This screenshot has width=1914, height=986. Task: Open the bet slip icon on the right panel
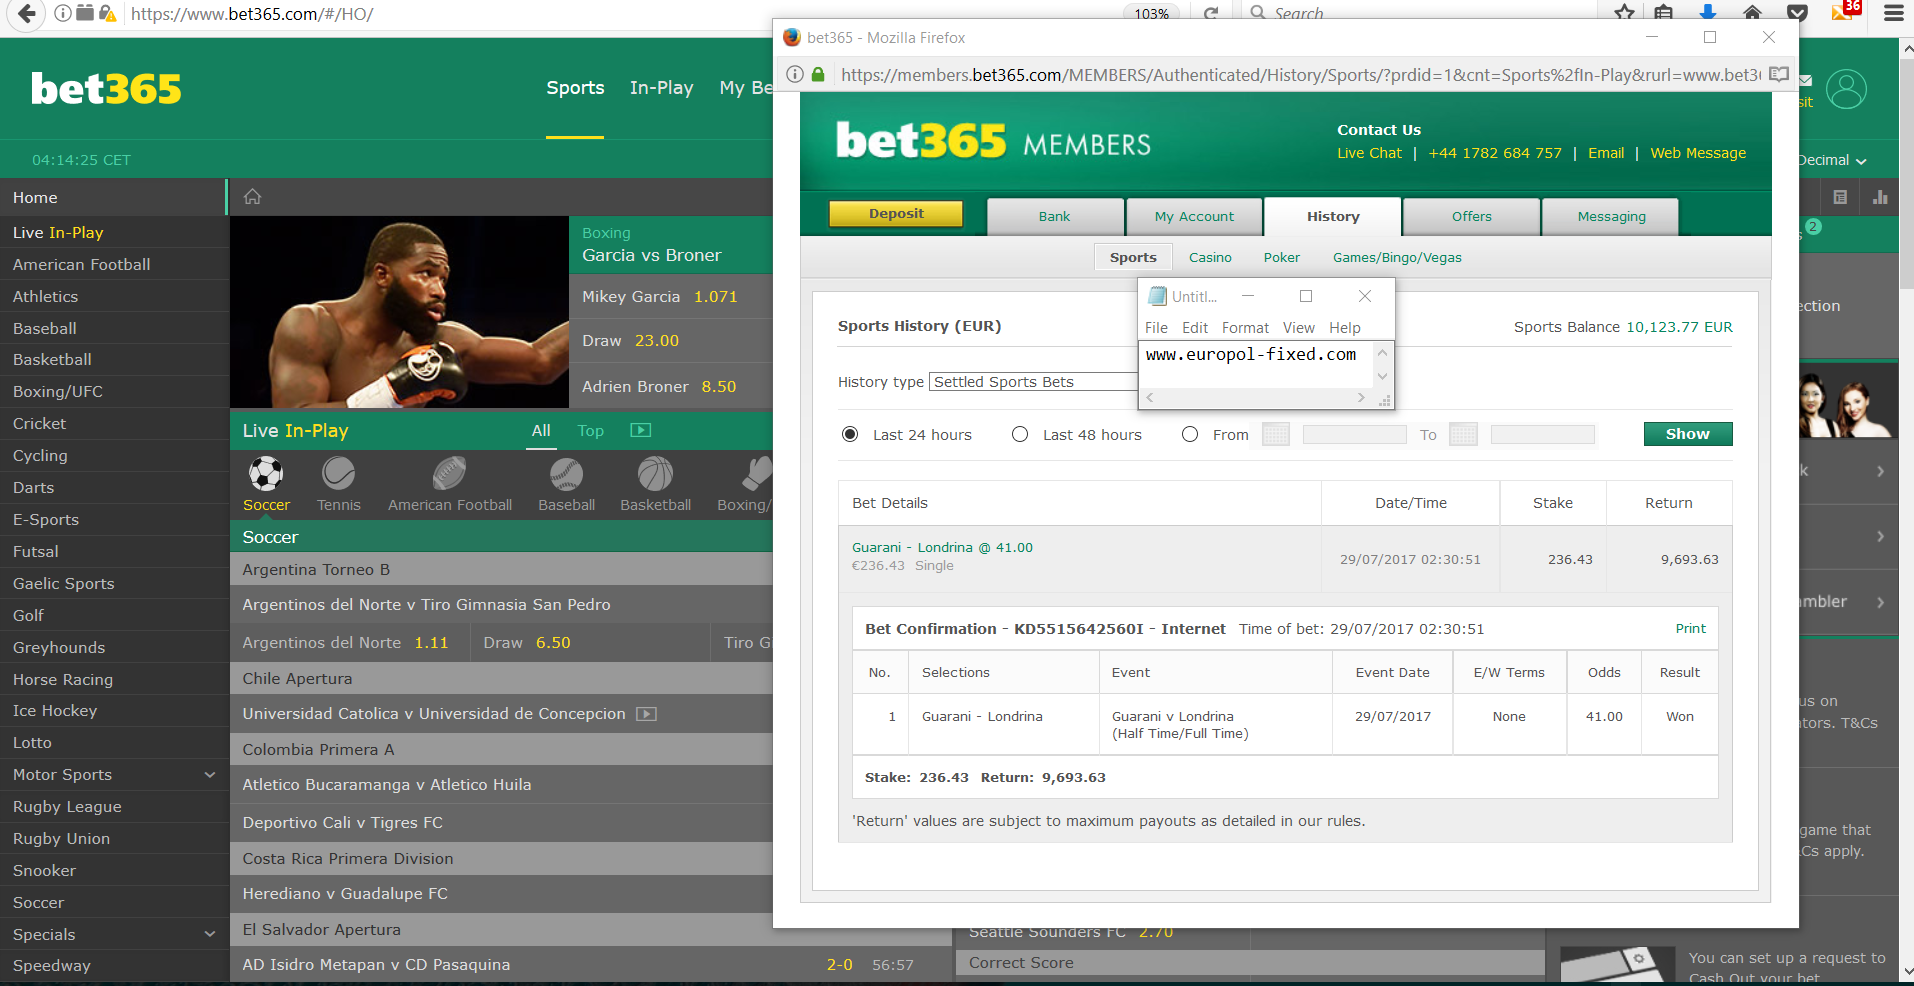pyautogui.click(x=1840, y=197)
